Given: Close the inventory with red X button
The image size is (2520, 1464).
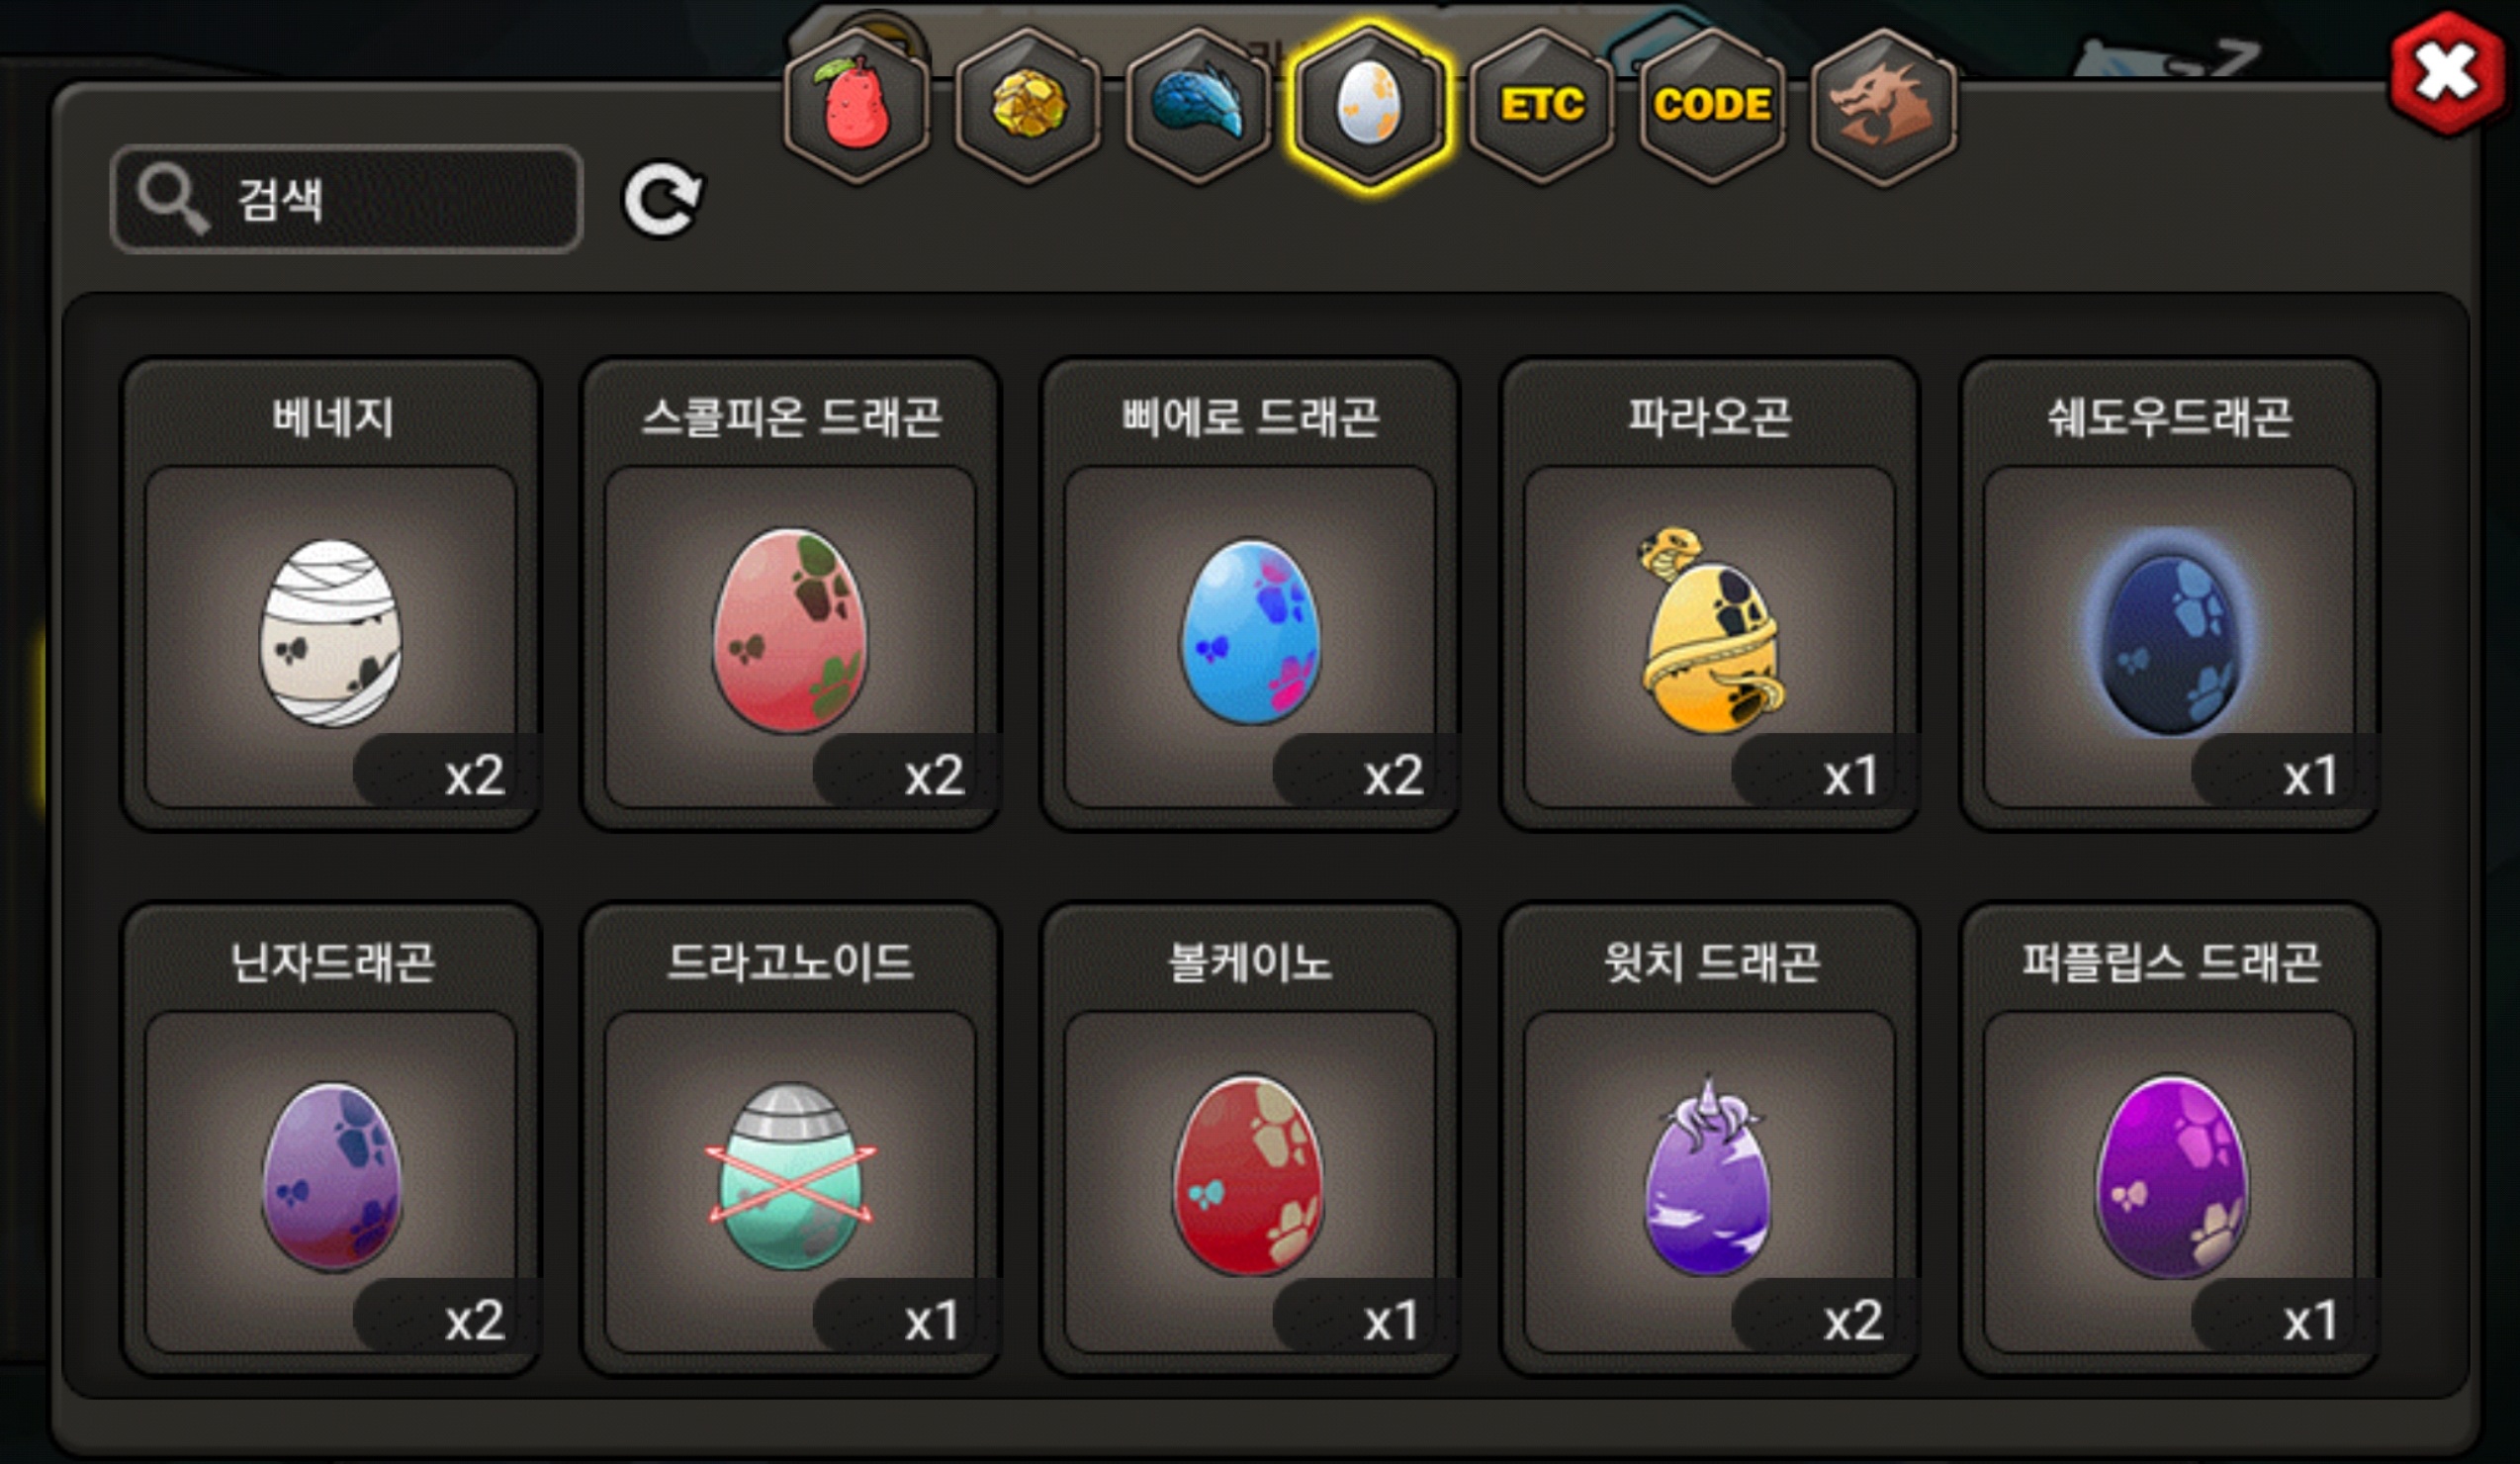Looking at the screenshot, I should tap(2447, 73).
